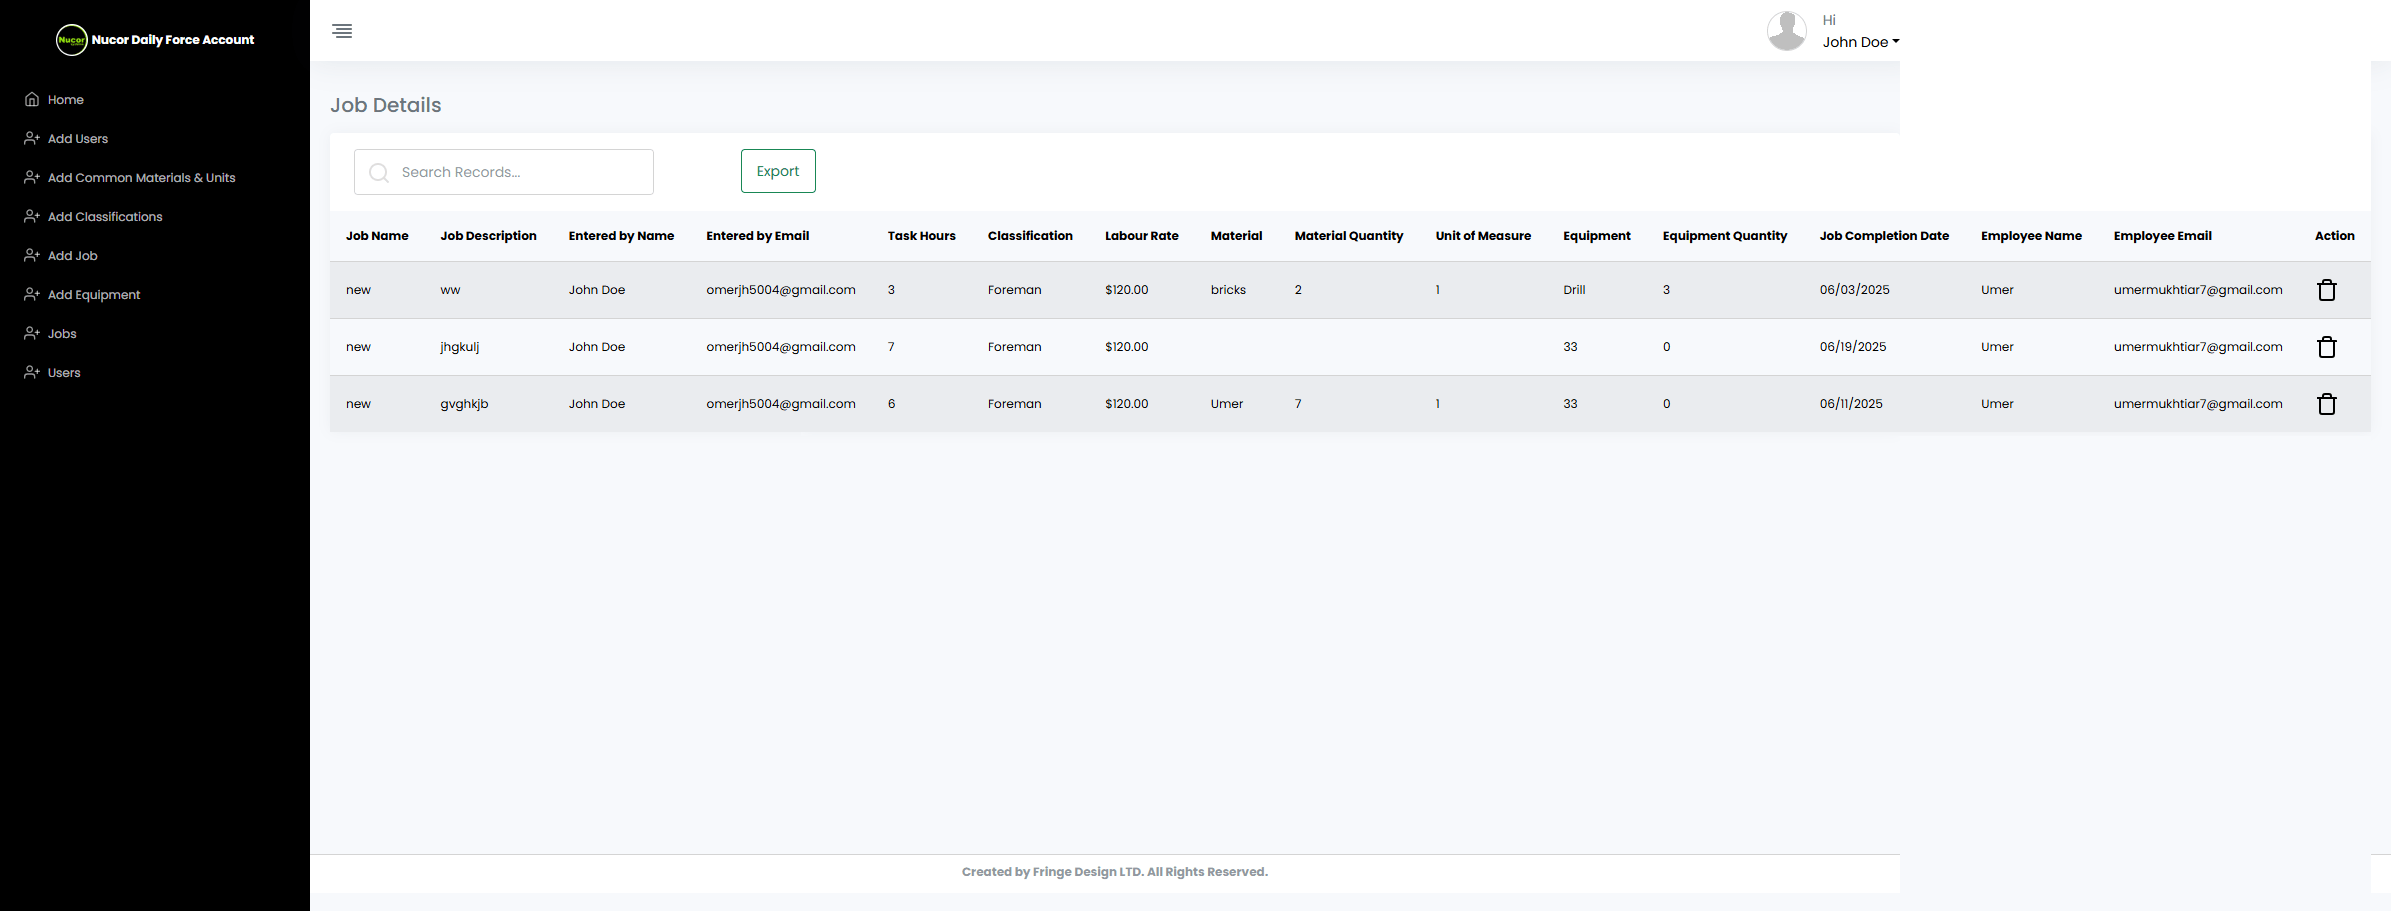Image resolution: width=2391 pixels, height=911 pixels.
Task: Click the search magnifier icon
Action: coord(379,173)
